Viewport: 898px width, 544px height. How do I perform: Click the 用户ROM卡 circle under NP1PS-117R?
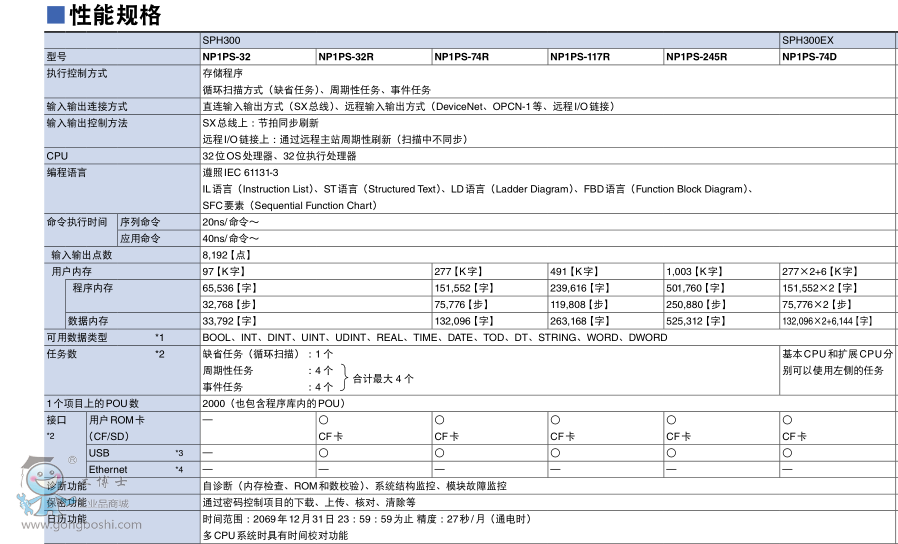[555, 420]
